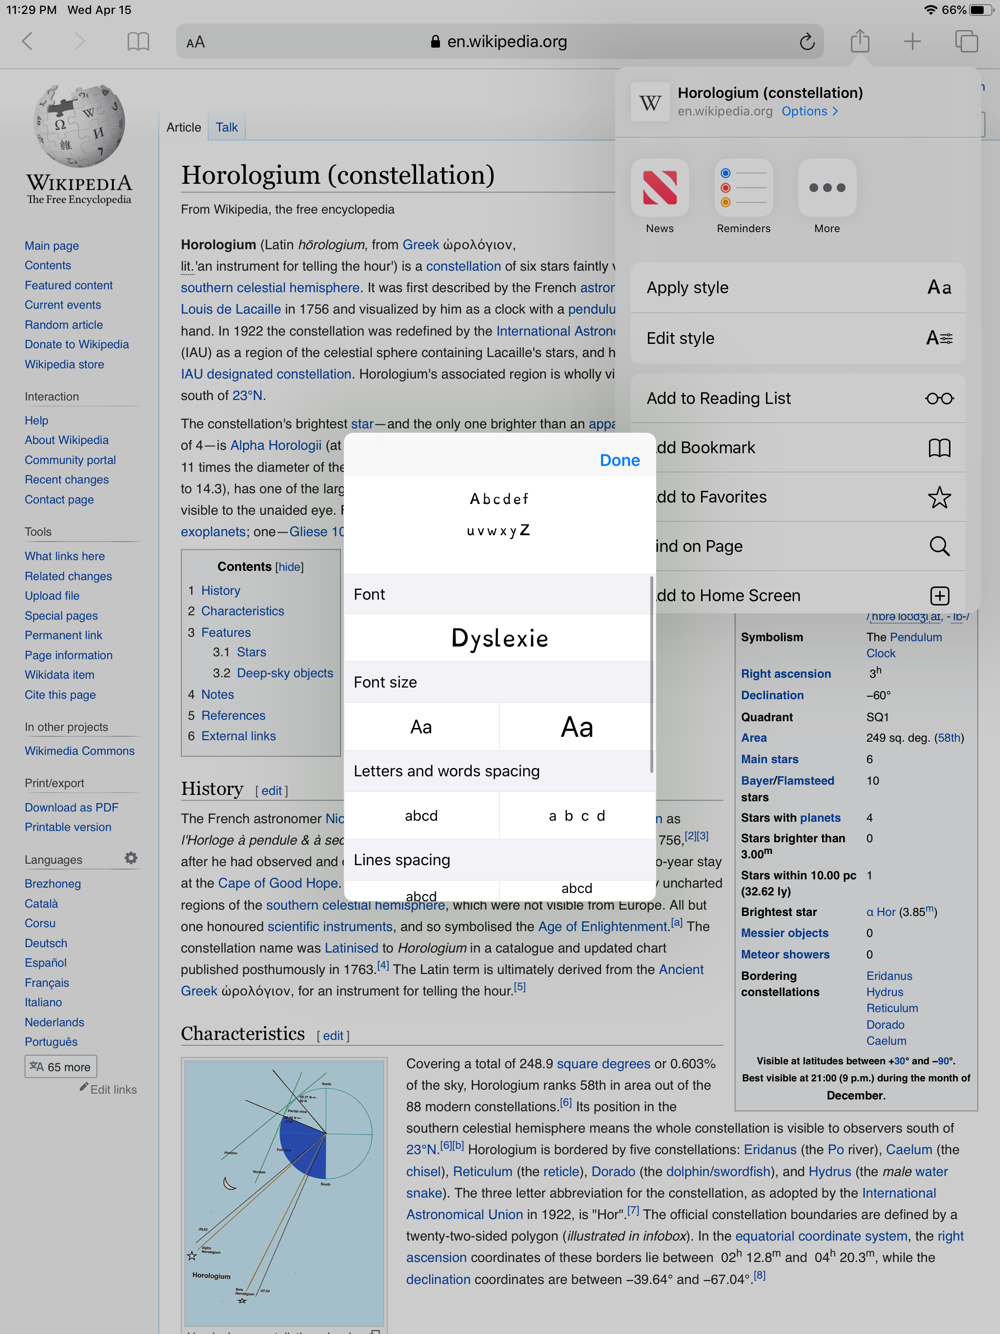
Task: Select Apply style action
Action: pyautogui.click(x=798, y=288)
